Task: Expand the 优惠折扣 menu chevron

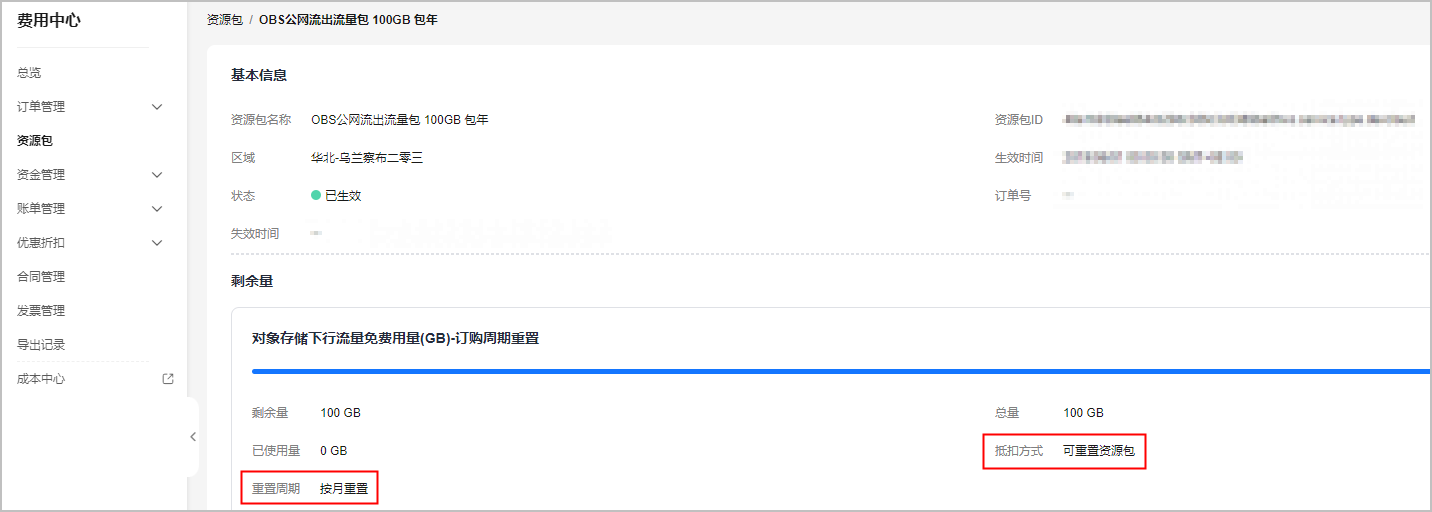Action: point(157,243)
